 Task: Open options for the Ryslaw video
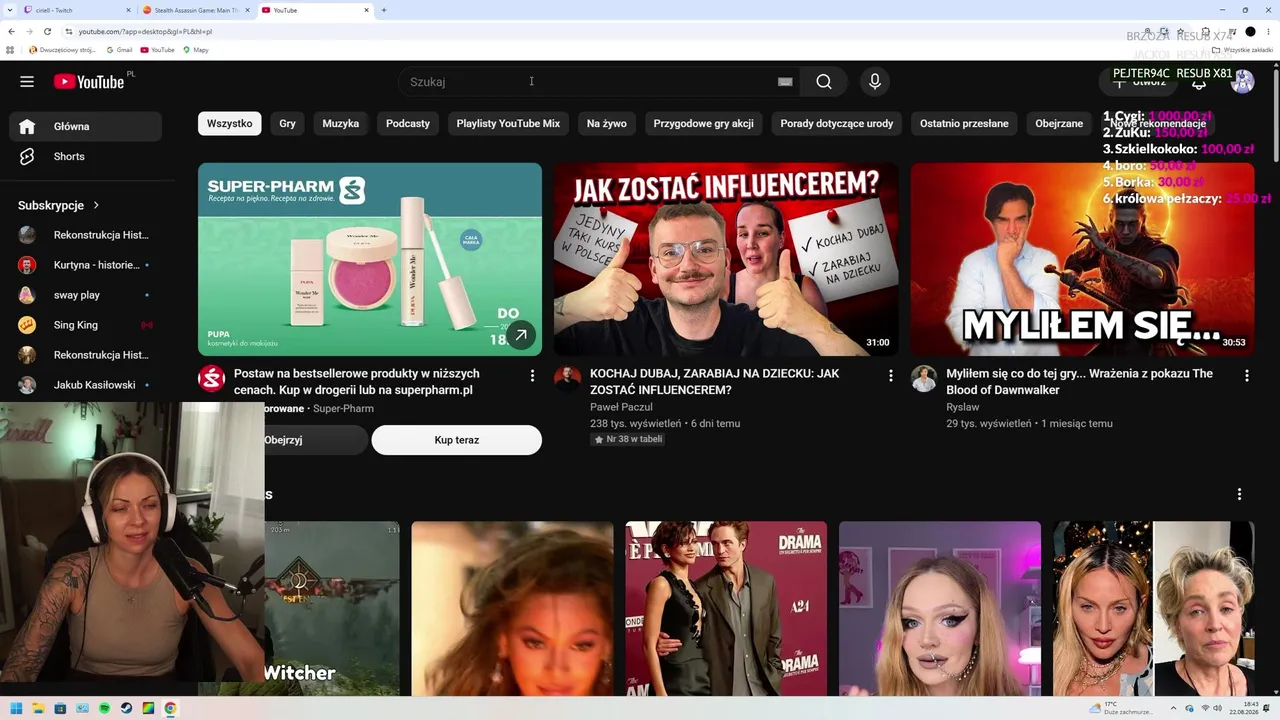point(1246,376)
